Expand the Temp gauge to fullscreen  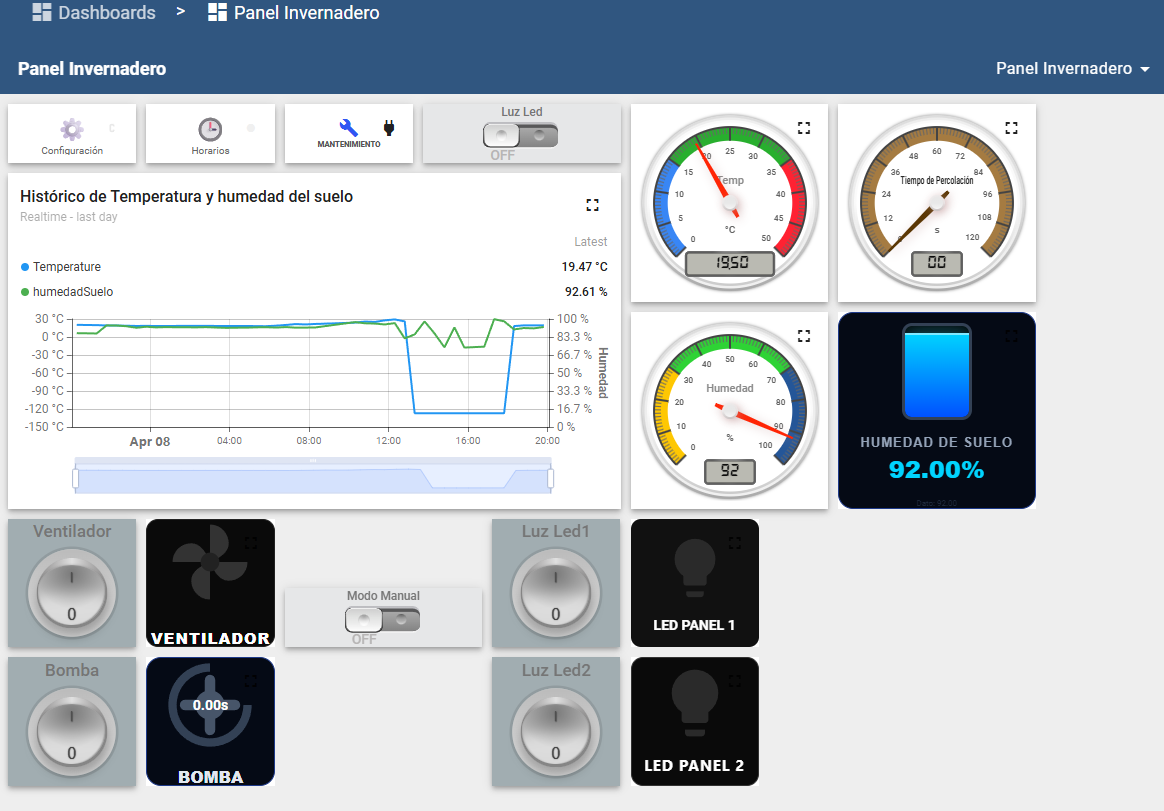click(803, 128)
